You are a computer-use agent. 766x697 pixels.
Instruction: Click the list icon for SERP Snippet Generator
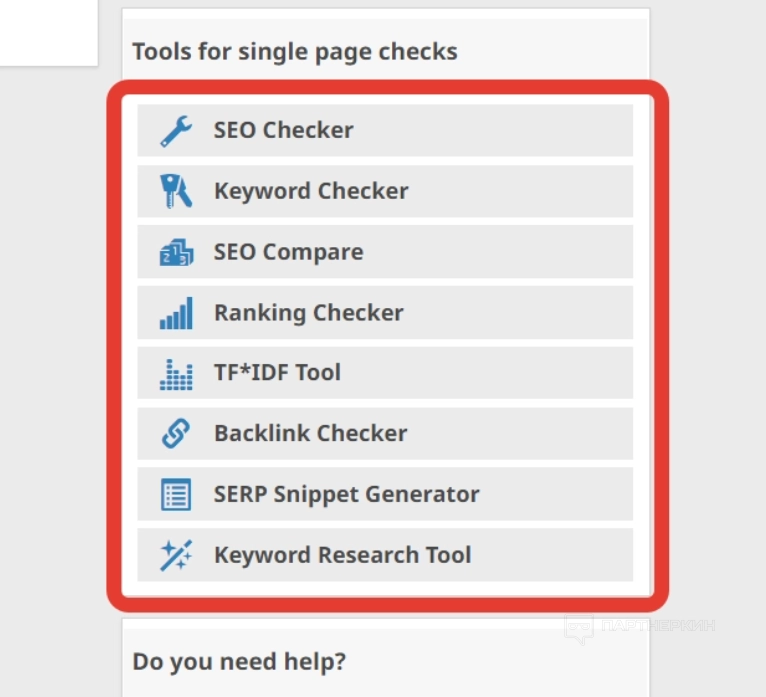click(176, 494)
